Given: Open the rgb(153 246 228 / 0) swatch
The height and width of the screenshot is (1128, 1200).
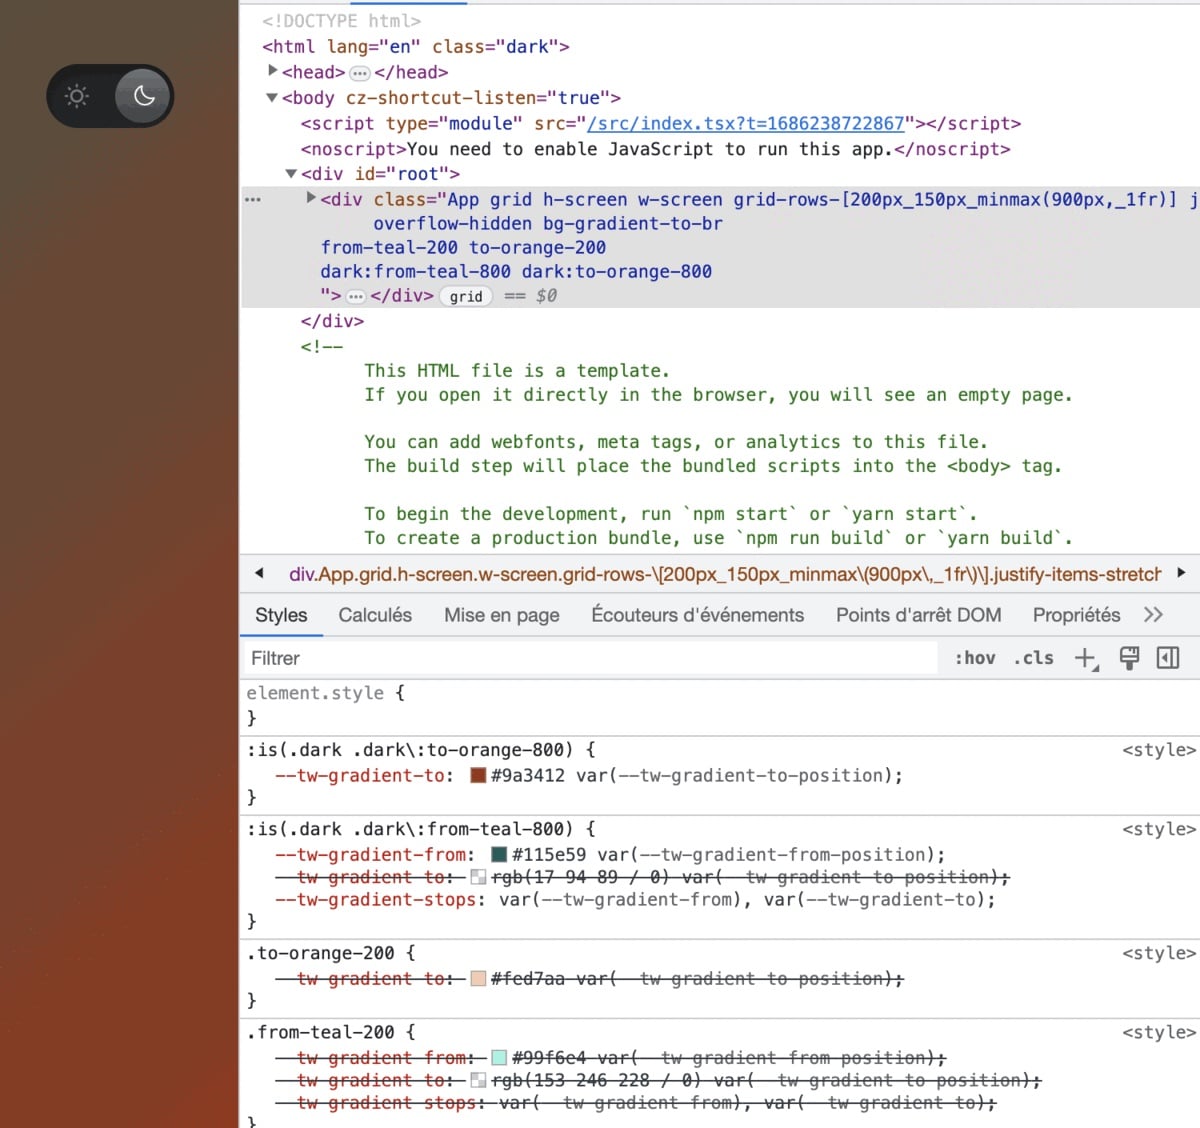Looking at the screenshot, I should click(x=478, y=1080).
